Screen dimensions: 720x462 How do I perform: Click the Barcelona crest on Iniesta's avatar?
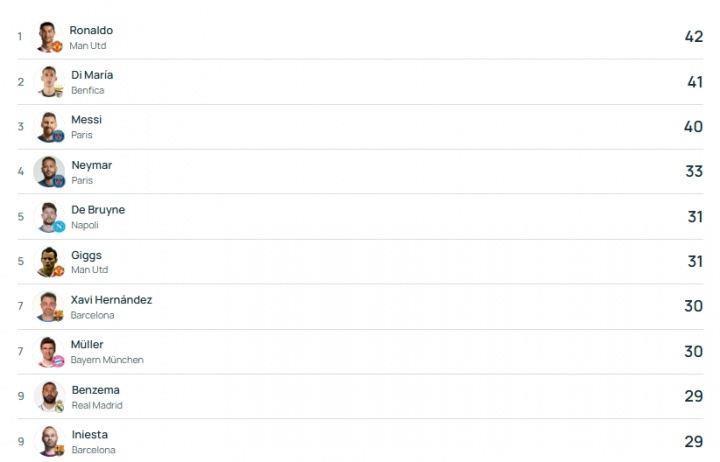(x=59, y=450)
